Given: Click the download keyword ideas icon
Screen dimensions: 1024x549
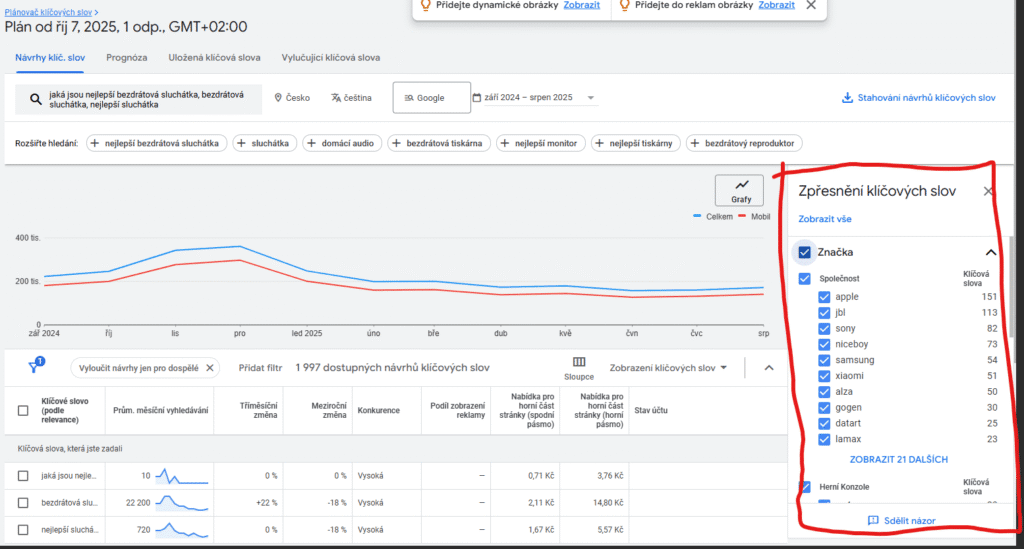Looking at the screenshot, I should (x=847, y=98).
